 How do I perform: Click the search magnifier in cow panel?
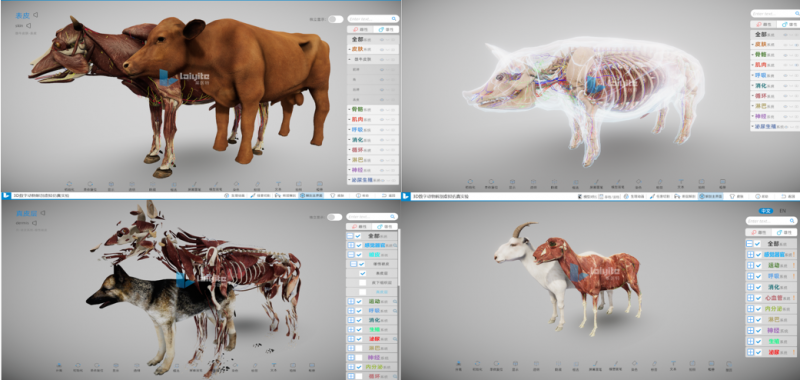[394, 19]
